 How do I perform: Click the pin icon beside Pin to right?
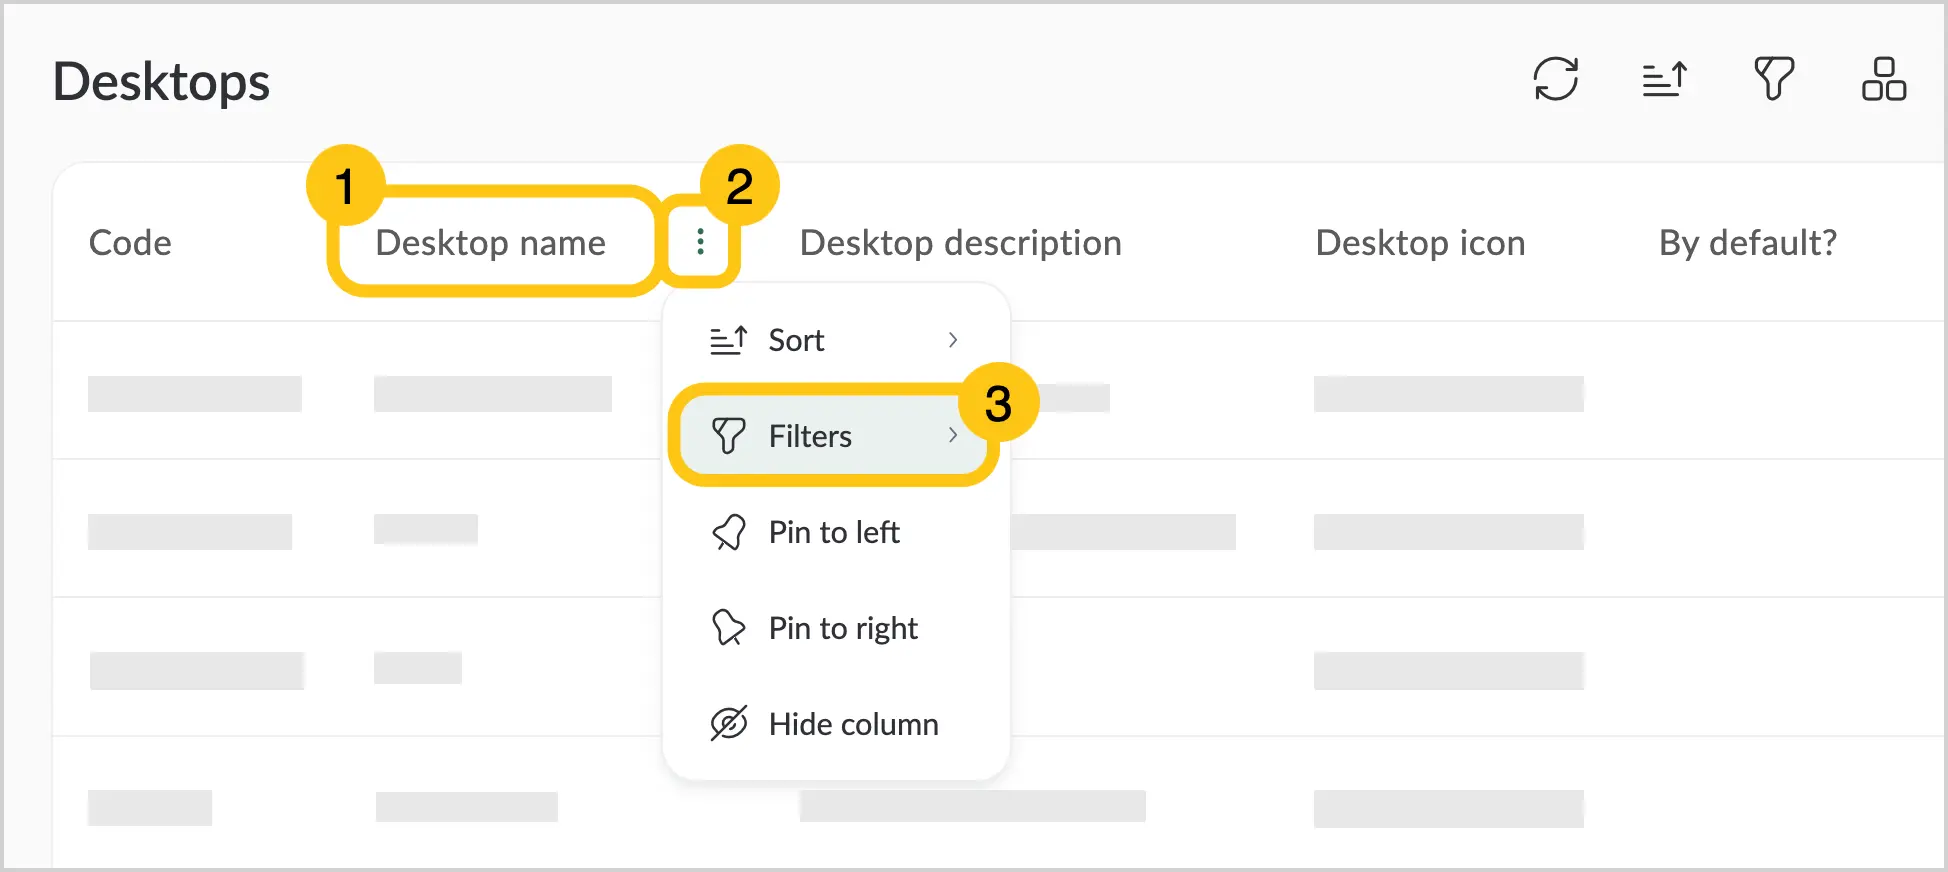tap(728, 628)
